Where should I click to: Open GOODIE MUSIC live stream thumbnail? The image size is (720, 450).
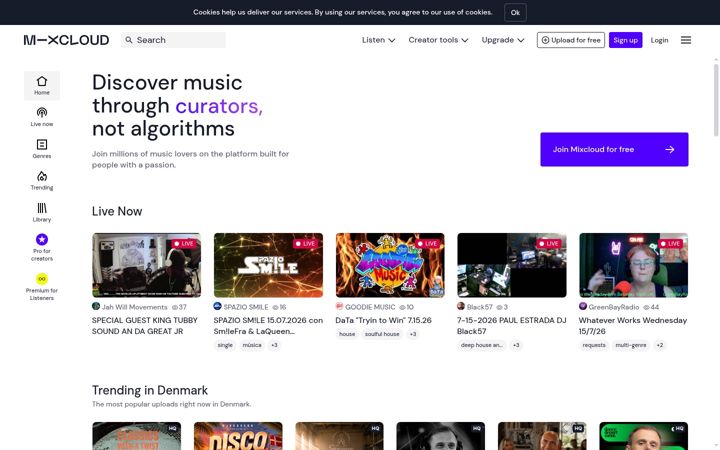pyautogui.click(x=390, y=265)
